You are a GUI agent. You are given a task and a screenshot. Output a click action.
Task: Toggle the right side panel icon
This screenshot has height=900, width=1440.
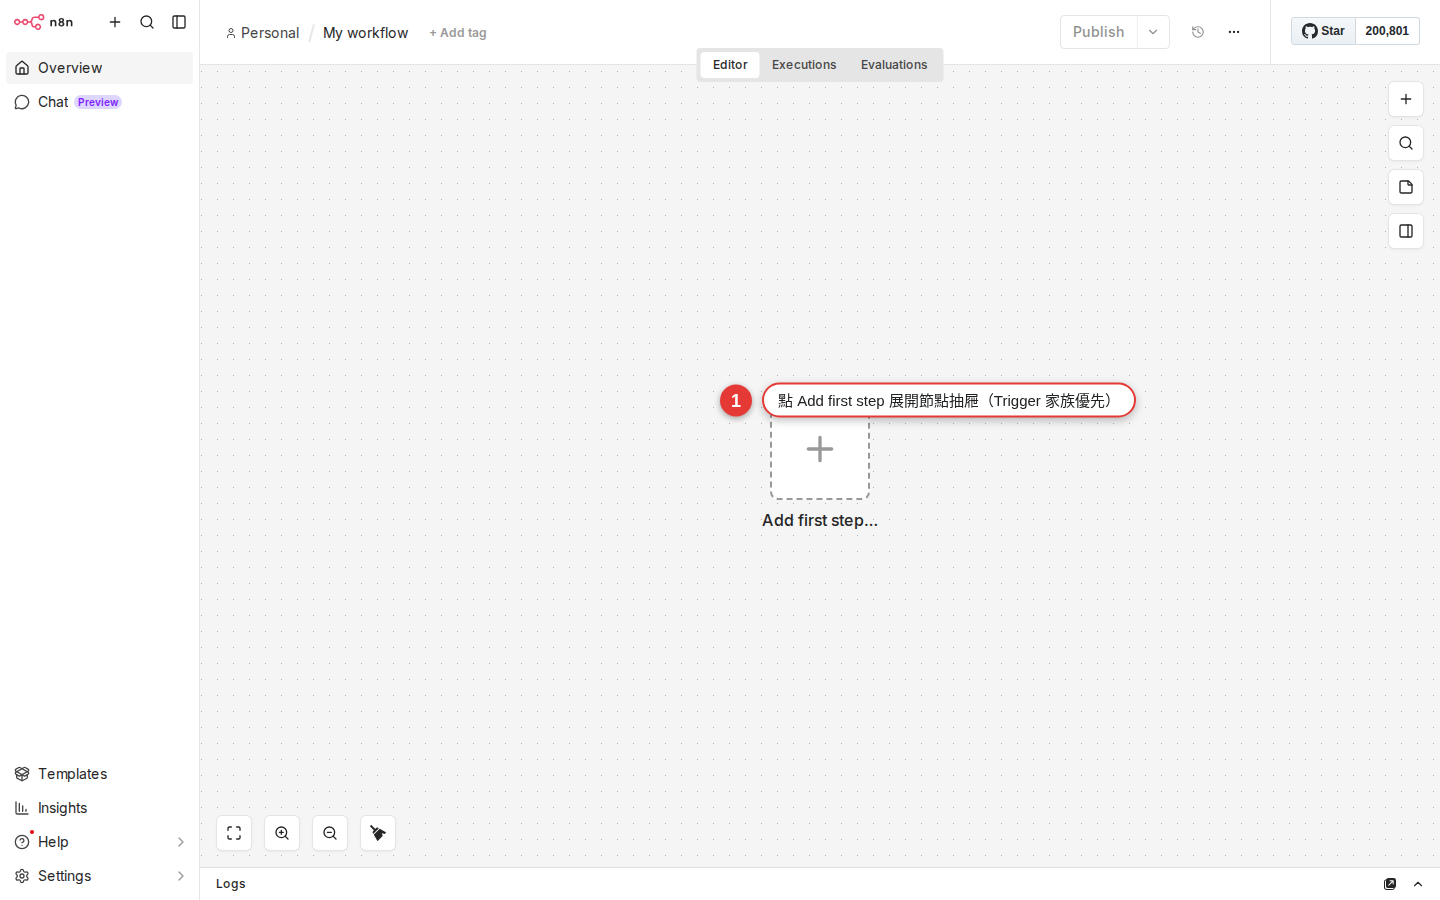tap(1406, 231)
